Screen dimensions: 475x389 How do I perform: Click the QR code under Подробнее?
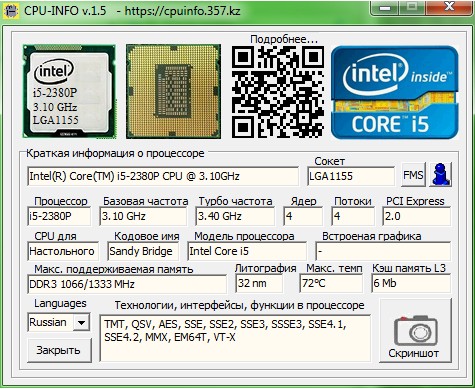[x=277, y=92]
